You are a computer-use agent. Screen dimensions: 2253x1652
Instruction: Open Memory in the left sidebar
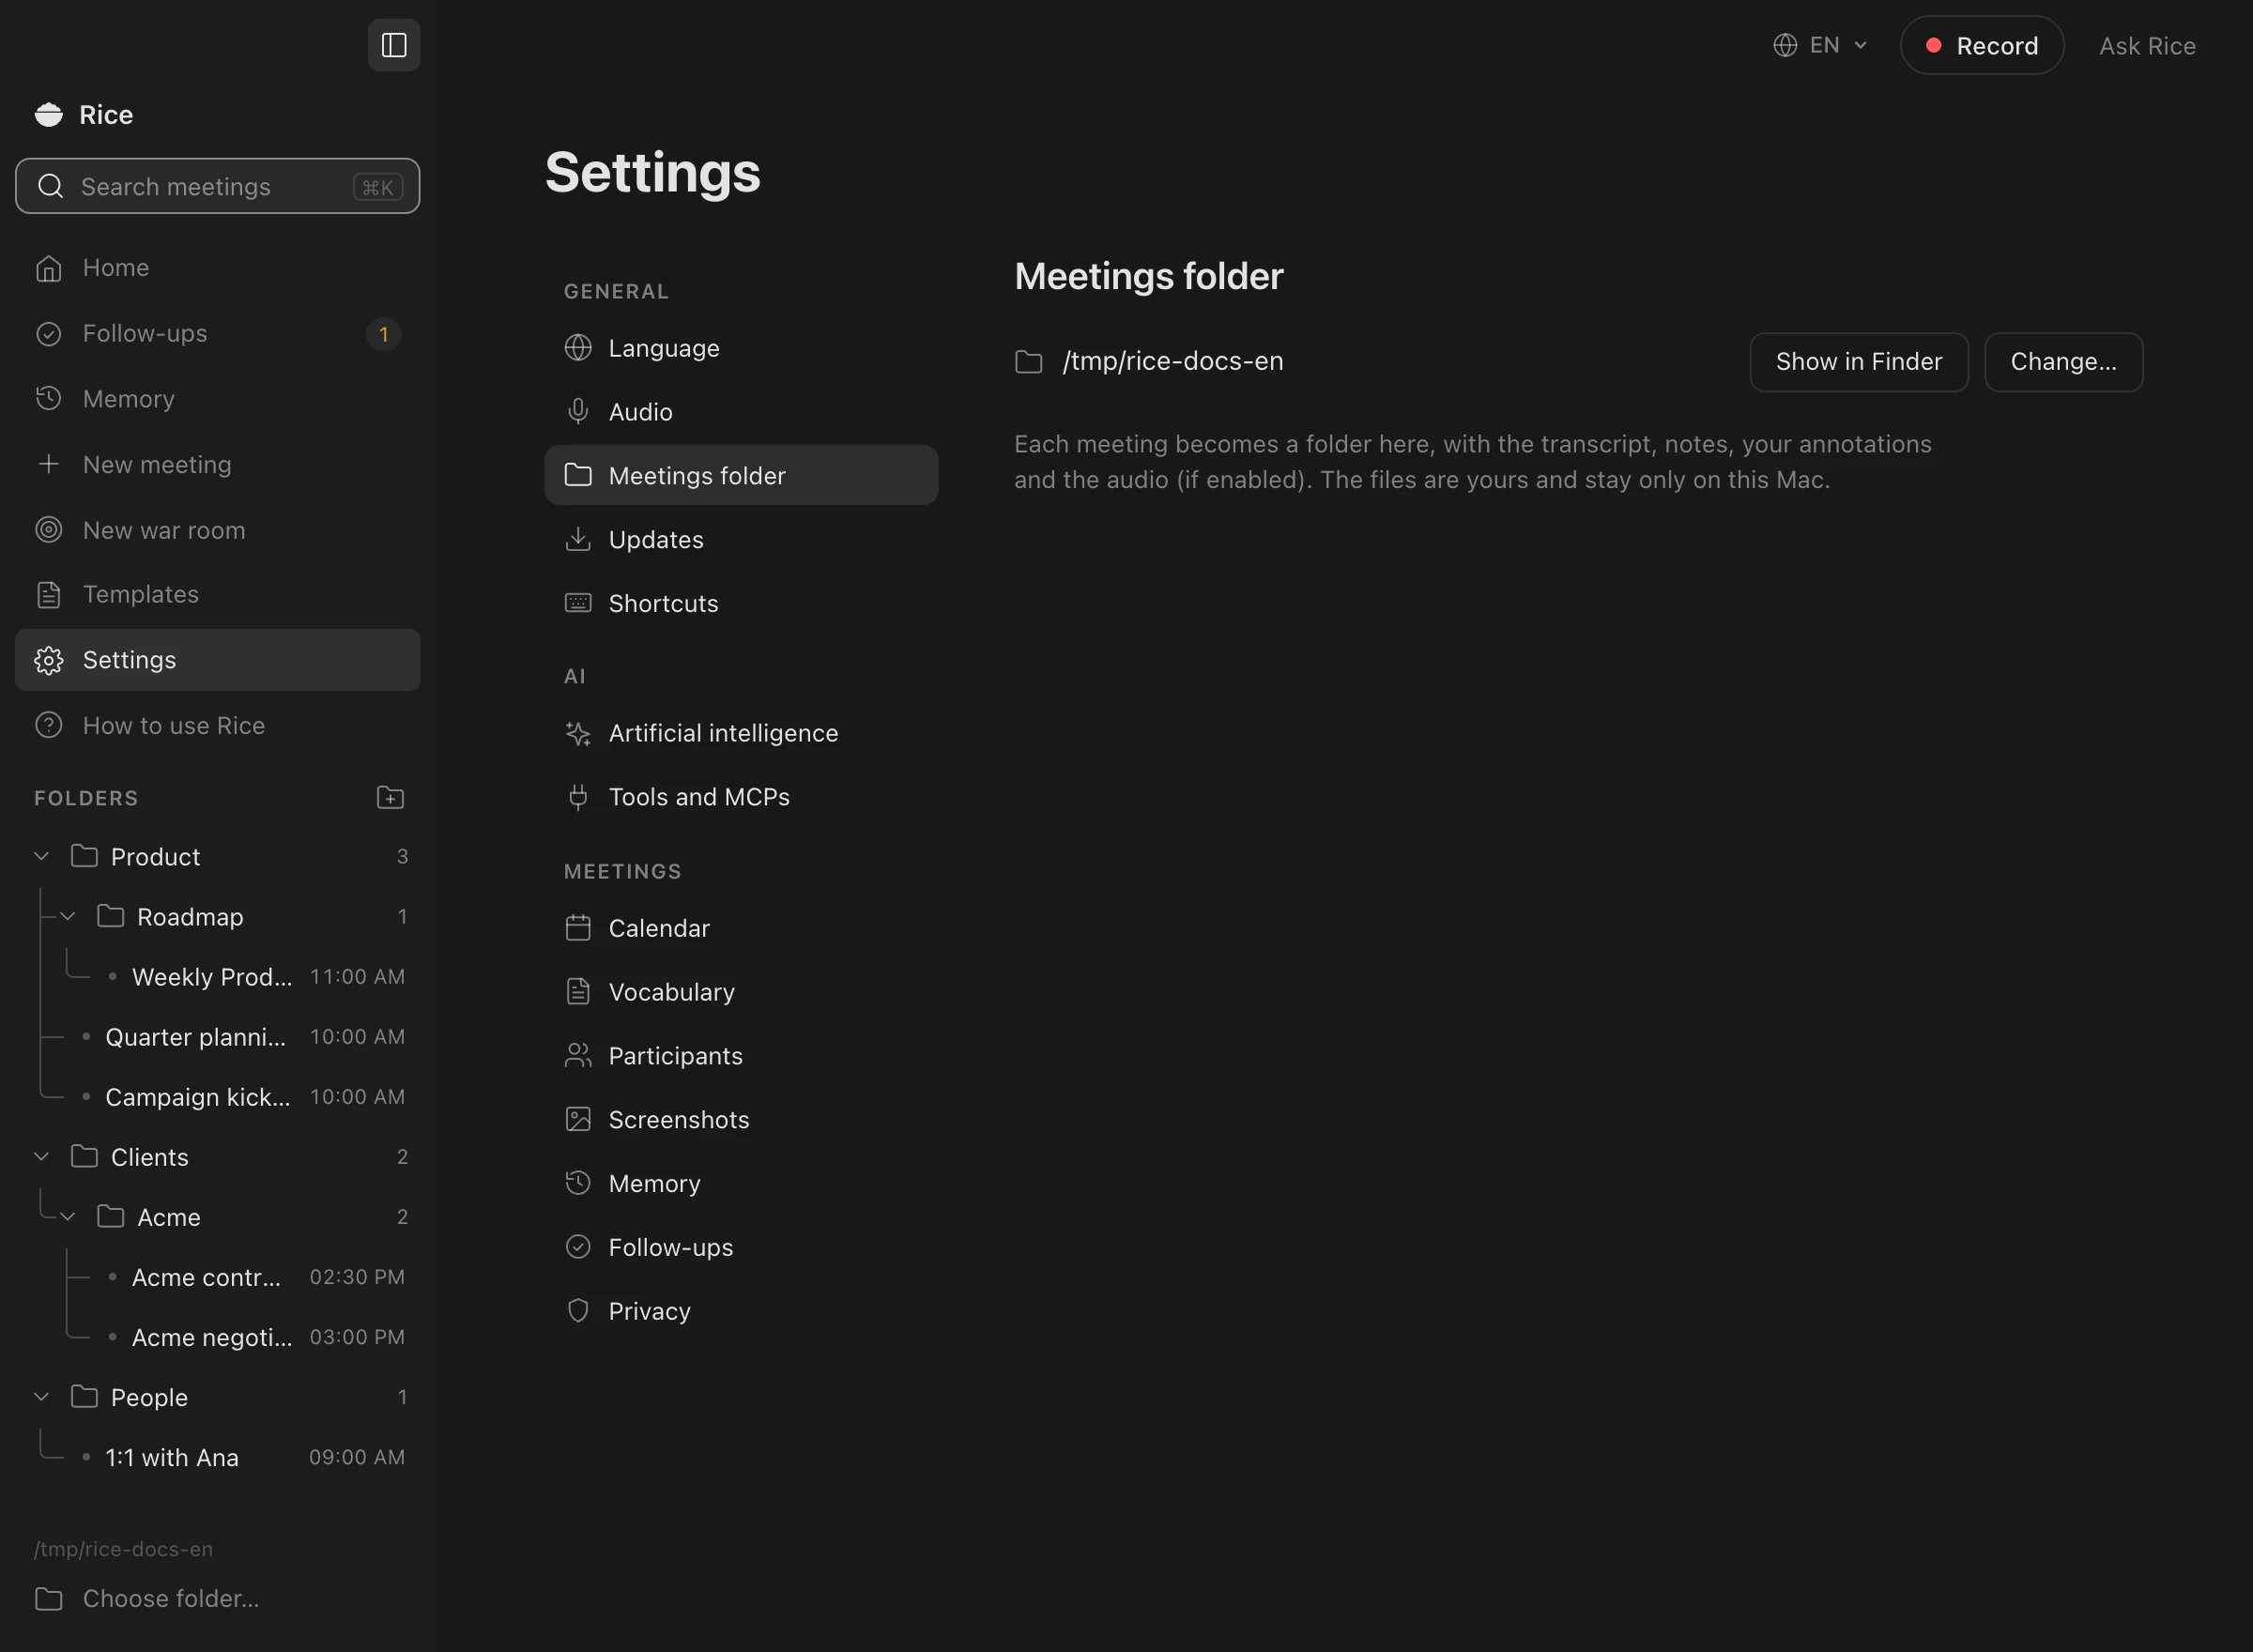(218, 399)
